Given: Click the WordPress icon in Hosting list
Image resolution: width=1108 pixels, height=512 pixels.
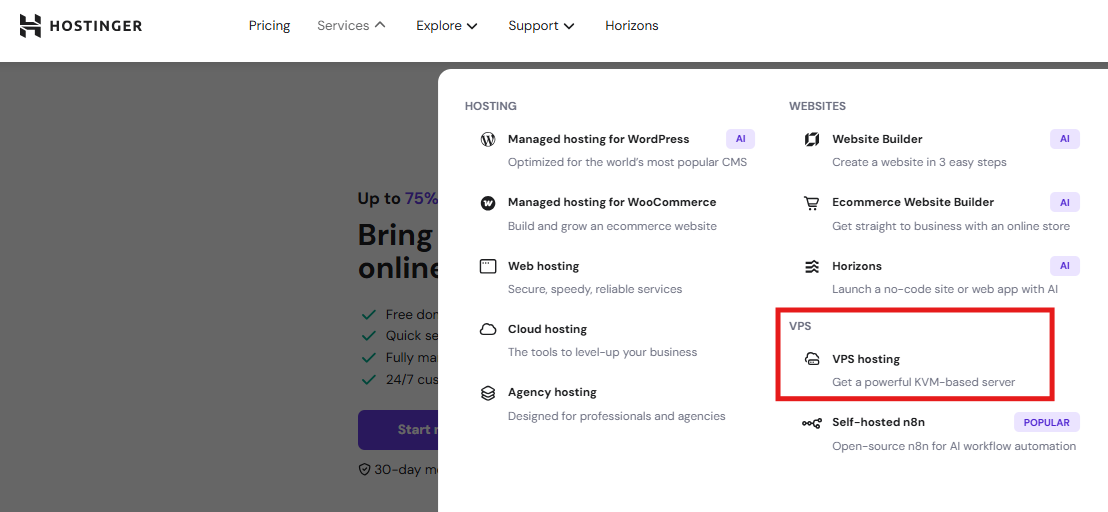Looking at the screenshot, I should click(x=488, y=140).
